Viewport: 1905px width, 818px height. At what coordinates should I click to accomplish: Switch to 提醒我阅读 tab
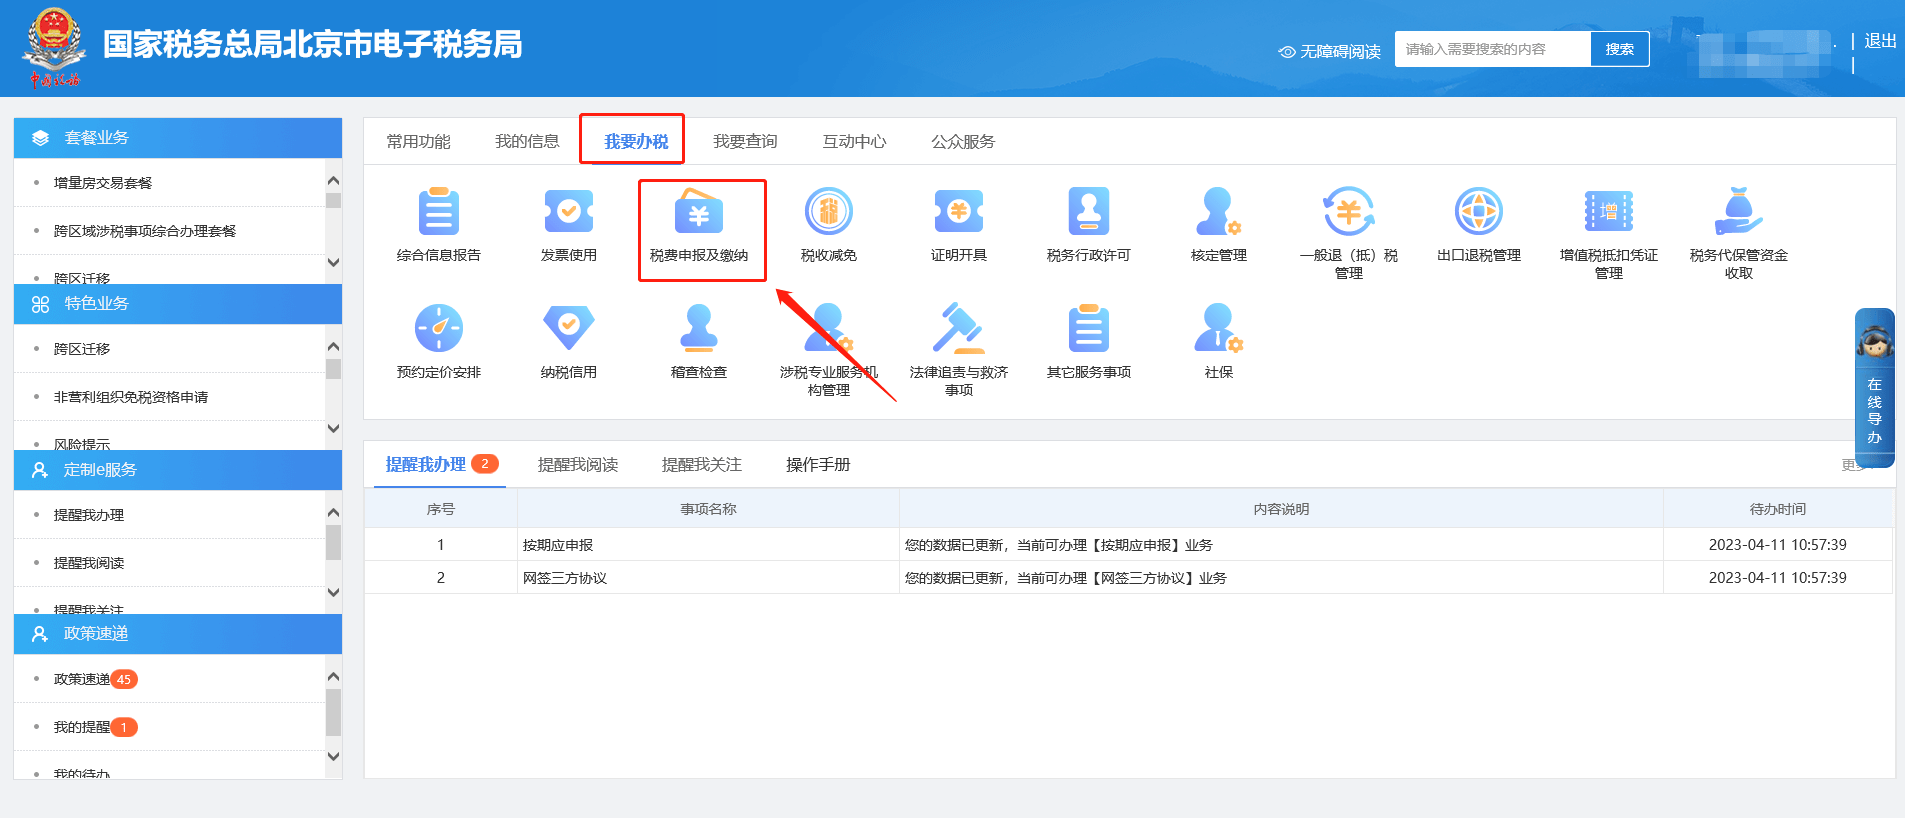pos(578,464)
